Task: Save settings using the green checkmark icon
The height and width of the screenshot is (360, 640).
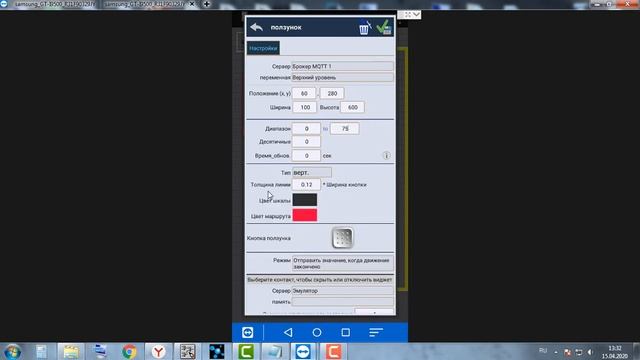Action: 384,28
